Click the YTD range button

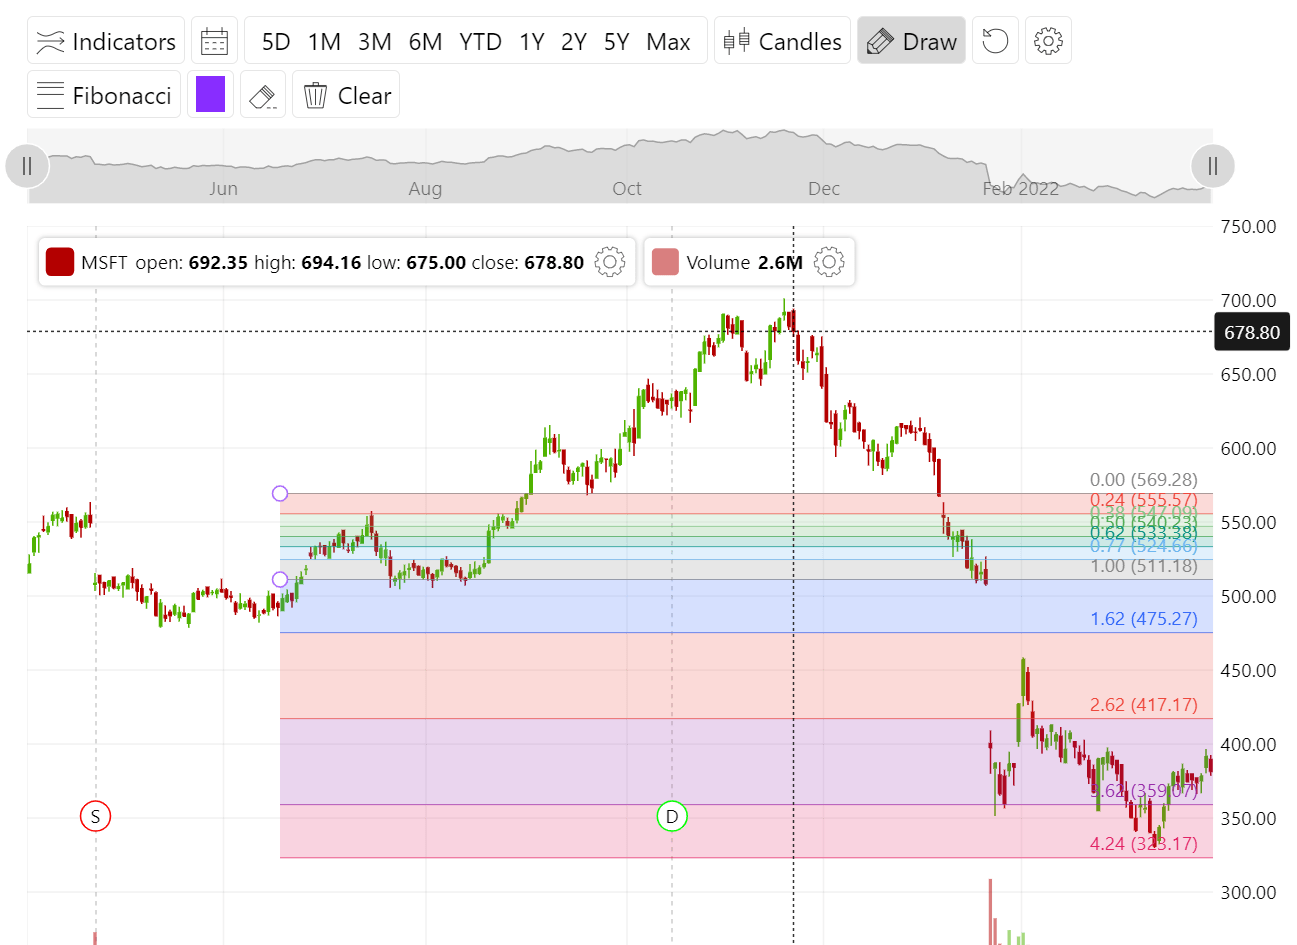click(x=481, y=41)
